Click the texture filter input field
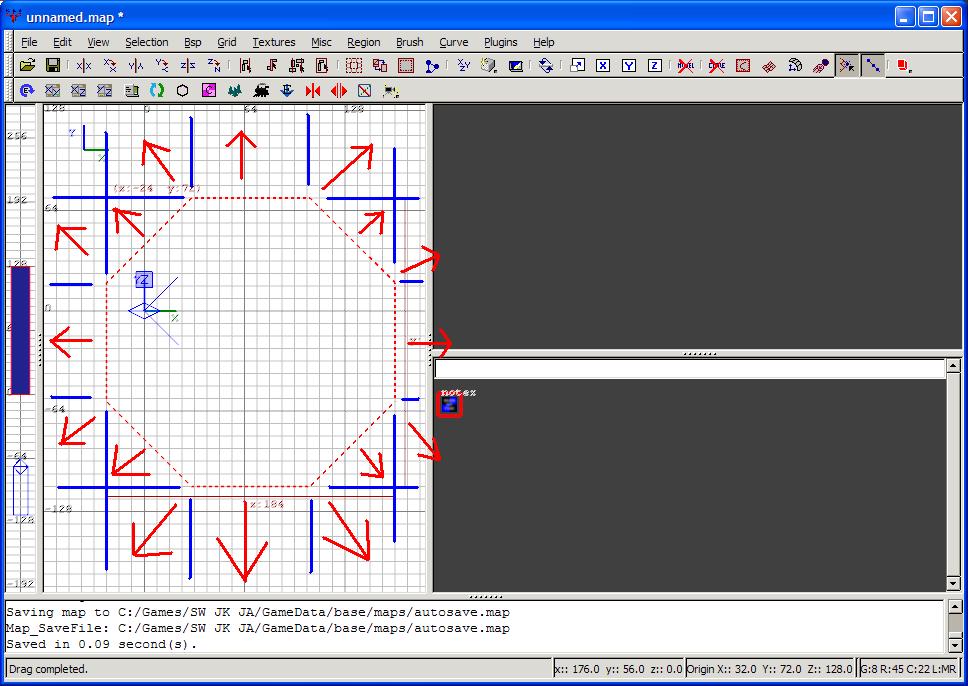Viewport: 968px width, 686px height. (690, 369)
